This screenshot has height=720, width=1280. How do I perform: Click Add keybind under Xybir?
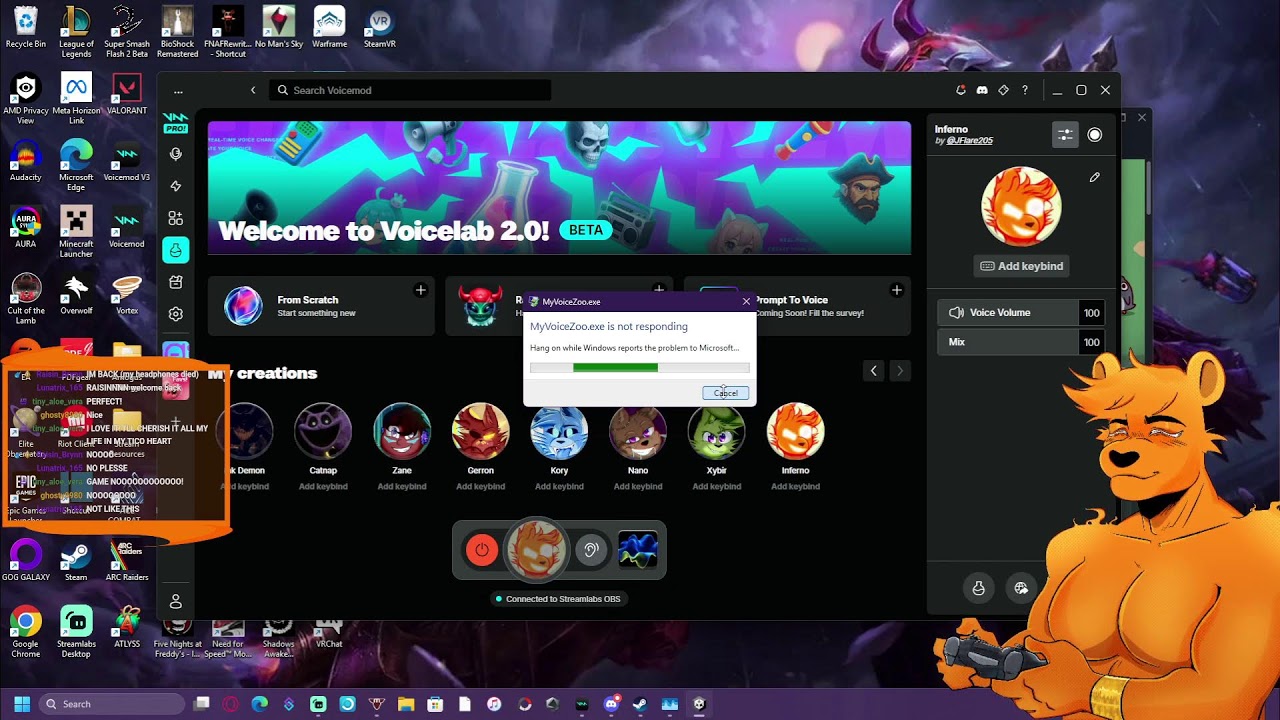pyautogui.click(x=716, y=487)
